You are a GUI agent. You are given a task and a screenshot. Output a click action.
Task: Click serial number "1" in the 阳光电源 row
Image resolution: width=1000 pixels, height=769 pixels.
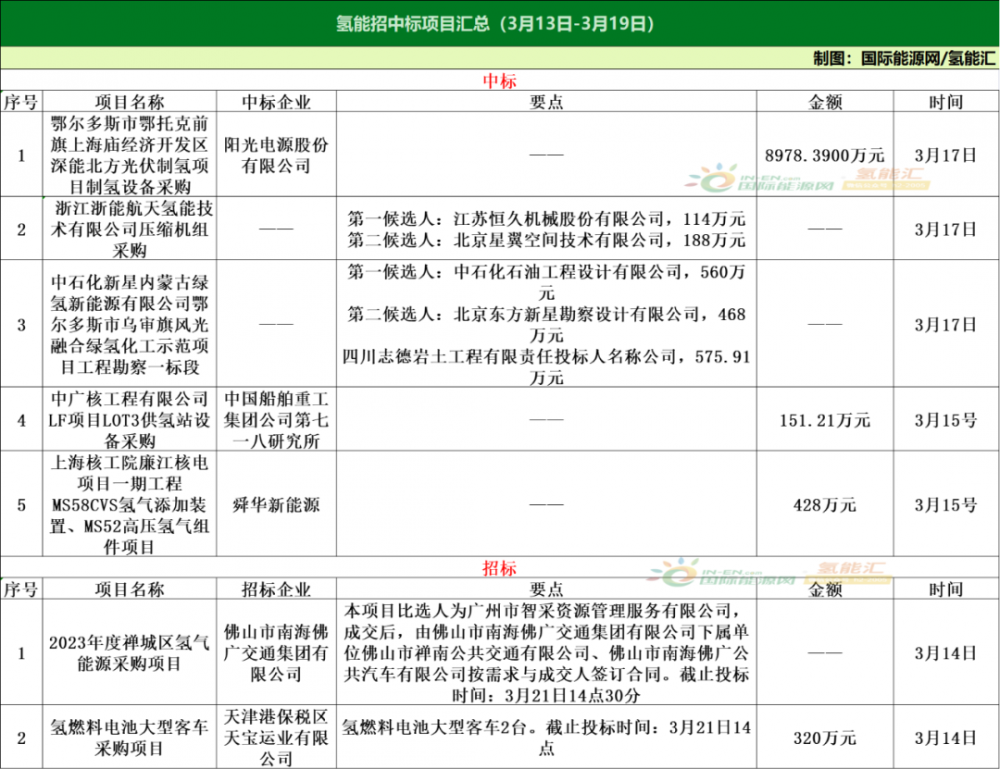[x=22, y=155]
